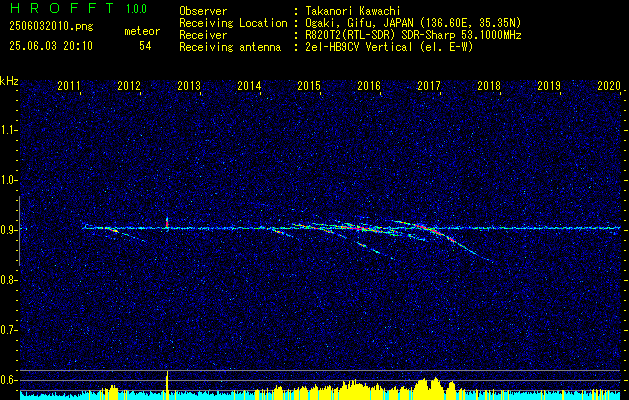
Task: Click time axis label 2014
Action: (249, 85)
